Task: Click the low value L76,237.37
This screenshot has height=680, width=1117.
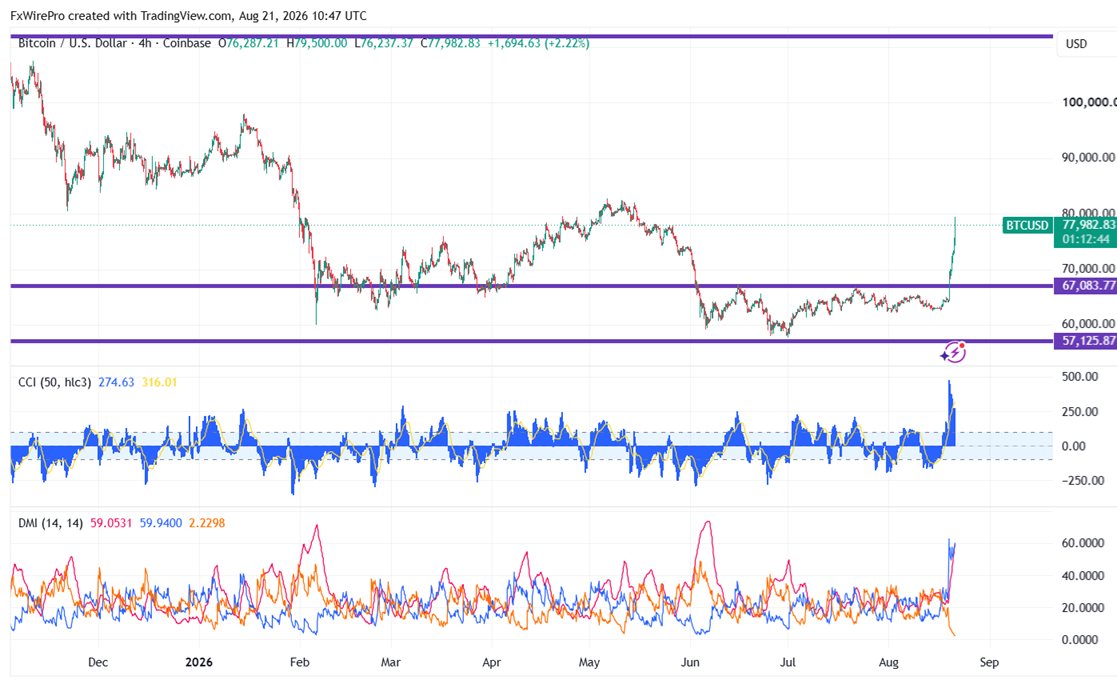Action: tap(383, 43)
